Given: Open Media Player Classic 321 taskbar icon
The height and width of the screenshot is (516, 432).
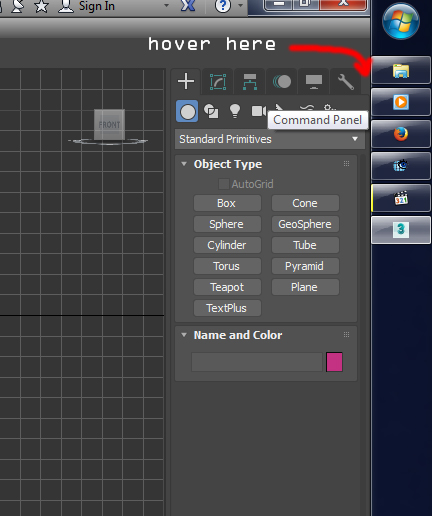Looking at the screenshot, I should click(401, 198).
